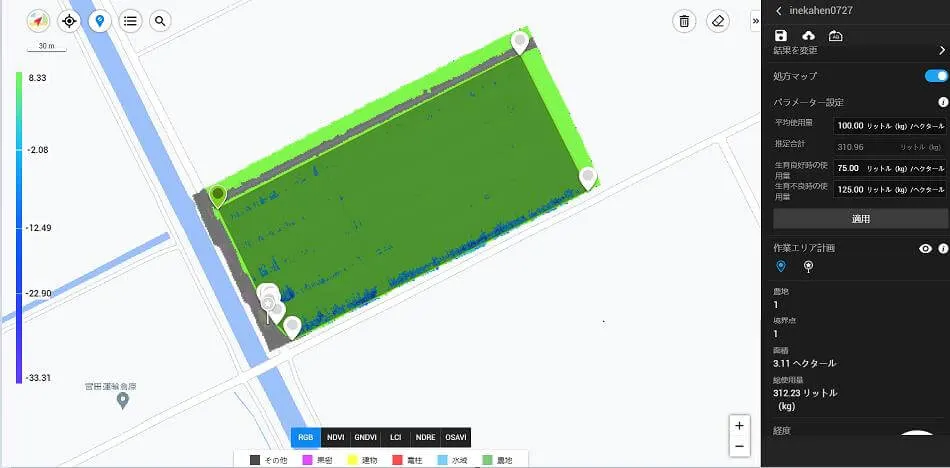Open the map search magnifier
Viewport: 950px width, 468px height.
coord(160,21)
